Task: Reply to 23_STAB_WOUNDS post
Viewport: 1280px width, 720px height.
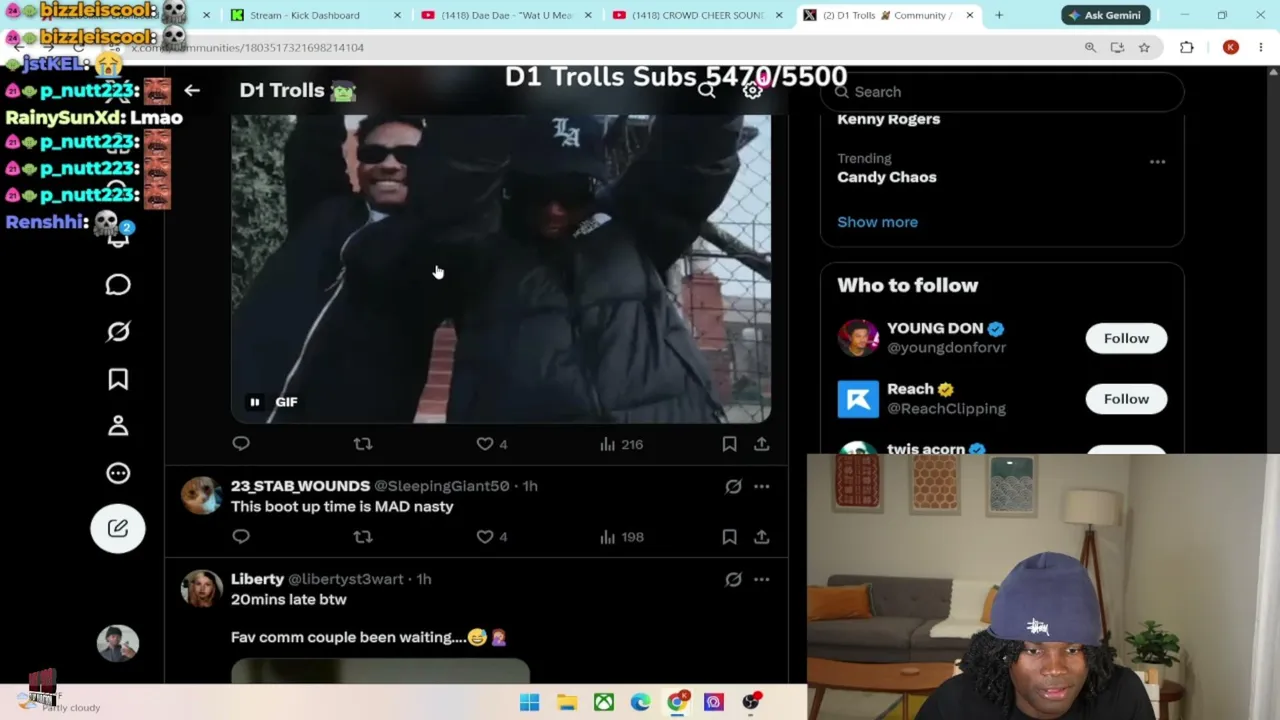Action: tap(241, 537)
